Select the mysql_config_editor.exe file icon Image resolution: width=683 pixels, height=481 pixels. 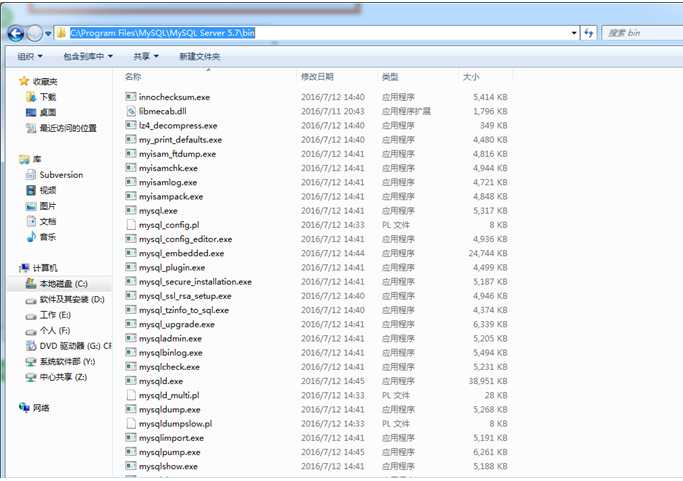[x=131, y=239]
